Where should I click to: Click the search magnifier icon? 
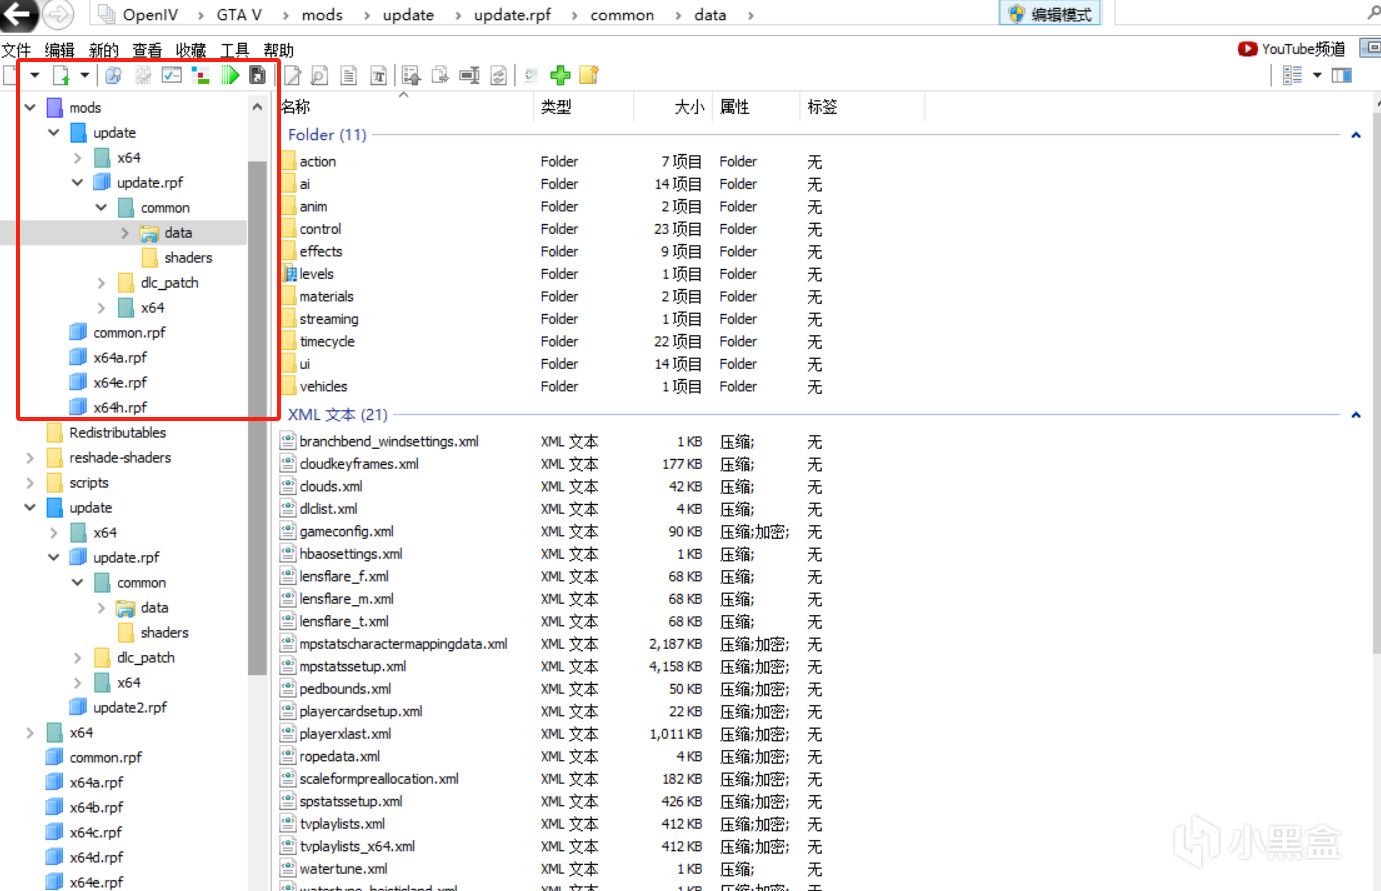[1374, 13]
